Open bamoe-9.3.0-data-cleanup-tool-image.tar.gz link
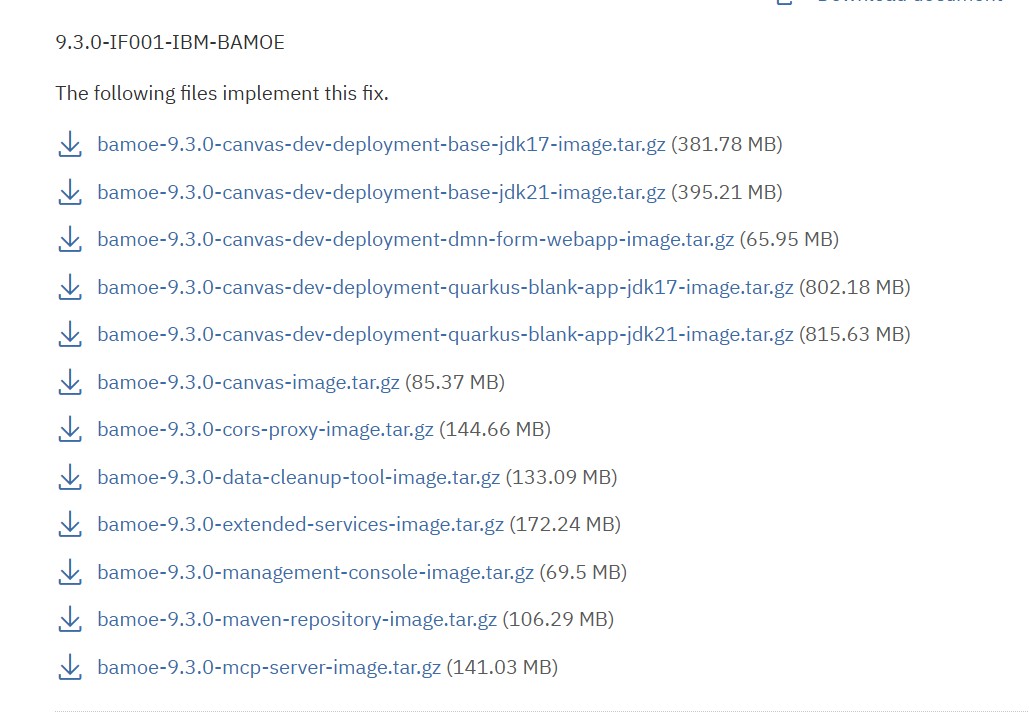Image resolution: width=1029 pixels, height=713 pixels. point(299,477)
